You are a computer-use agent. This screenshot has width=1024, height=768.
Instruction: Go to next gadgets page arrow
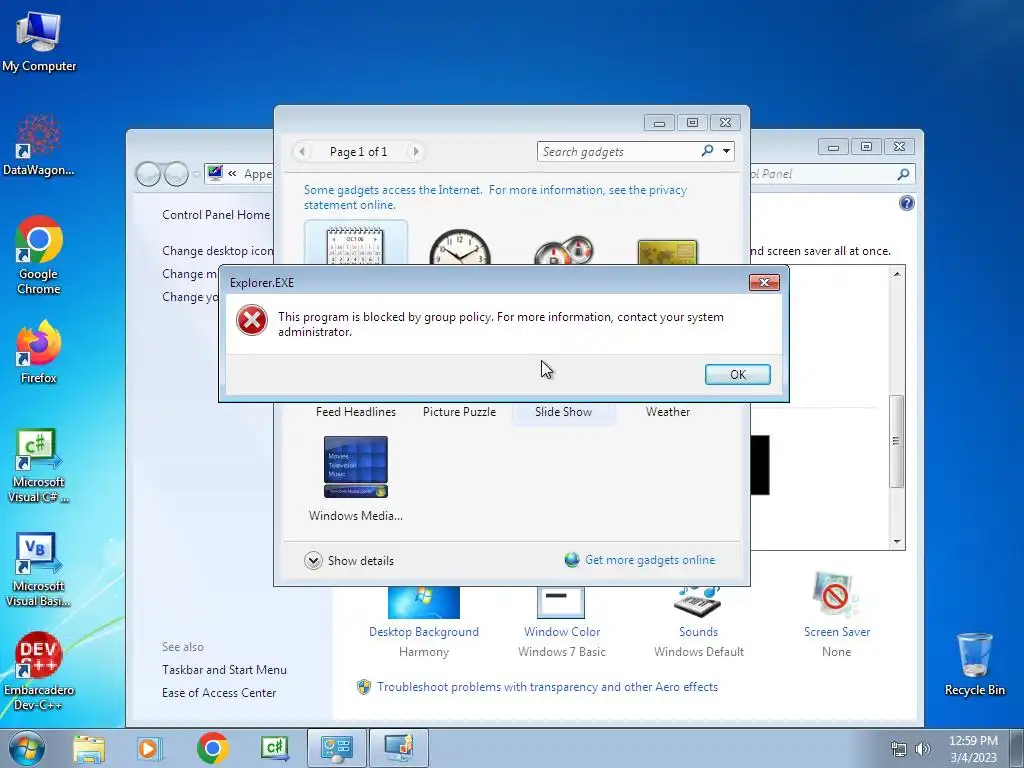[415, 152]
